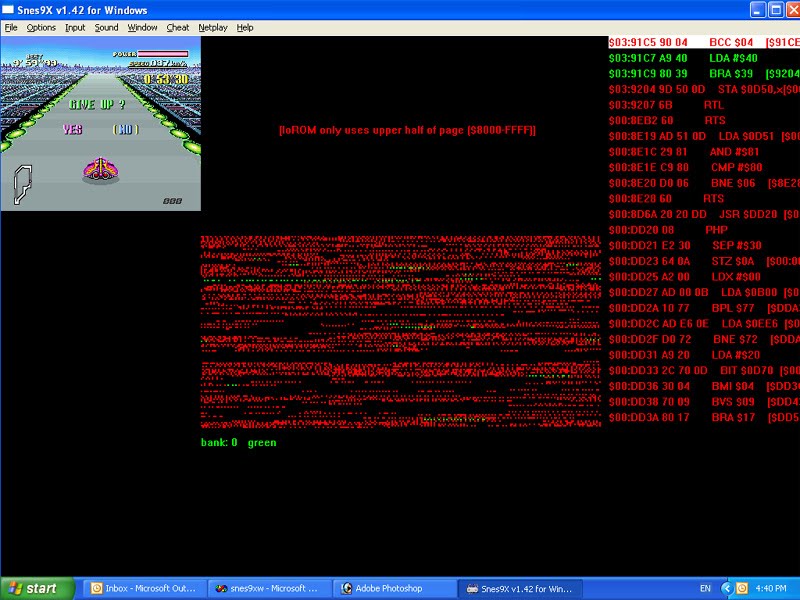The width and height of the screenshot is (800, 600).
Task: Select YES in the Give Up prompt
Action: (x=72, y=130)
